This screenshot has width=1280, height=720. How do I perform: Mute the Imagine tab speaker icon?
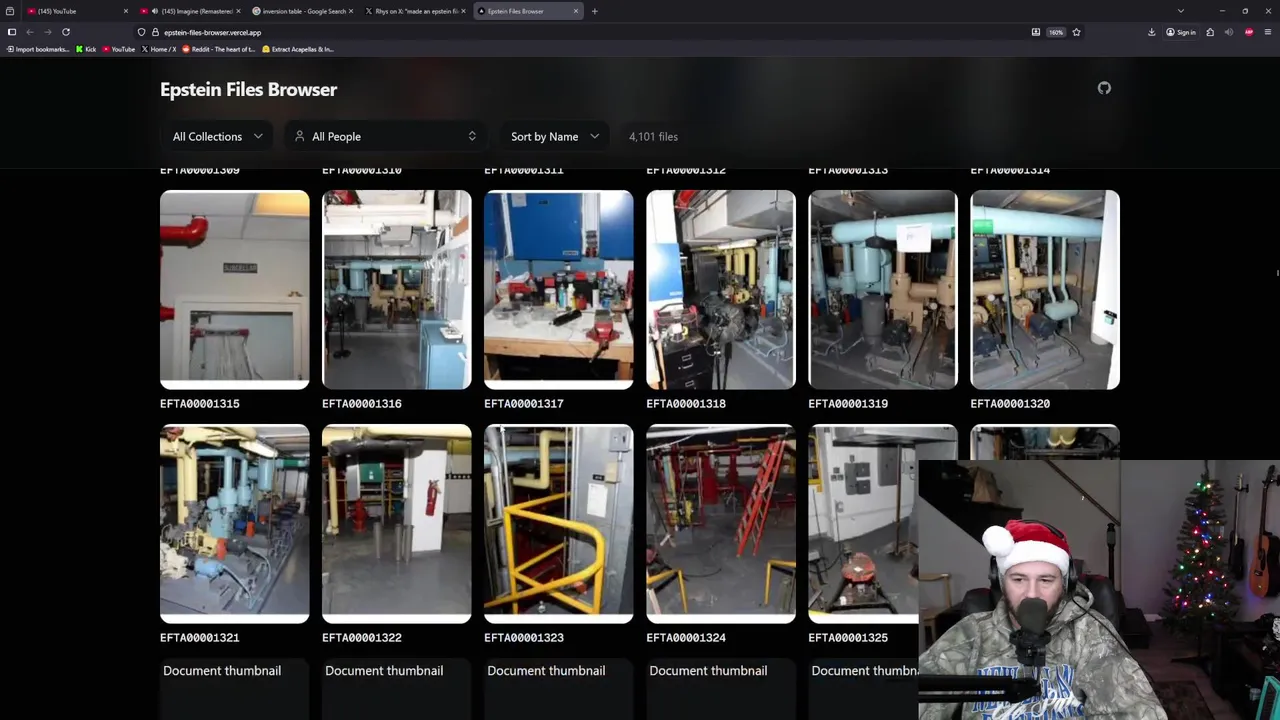[x=154, y=11]
